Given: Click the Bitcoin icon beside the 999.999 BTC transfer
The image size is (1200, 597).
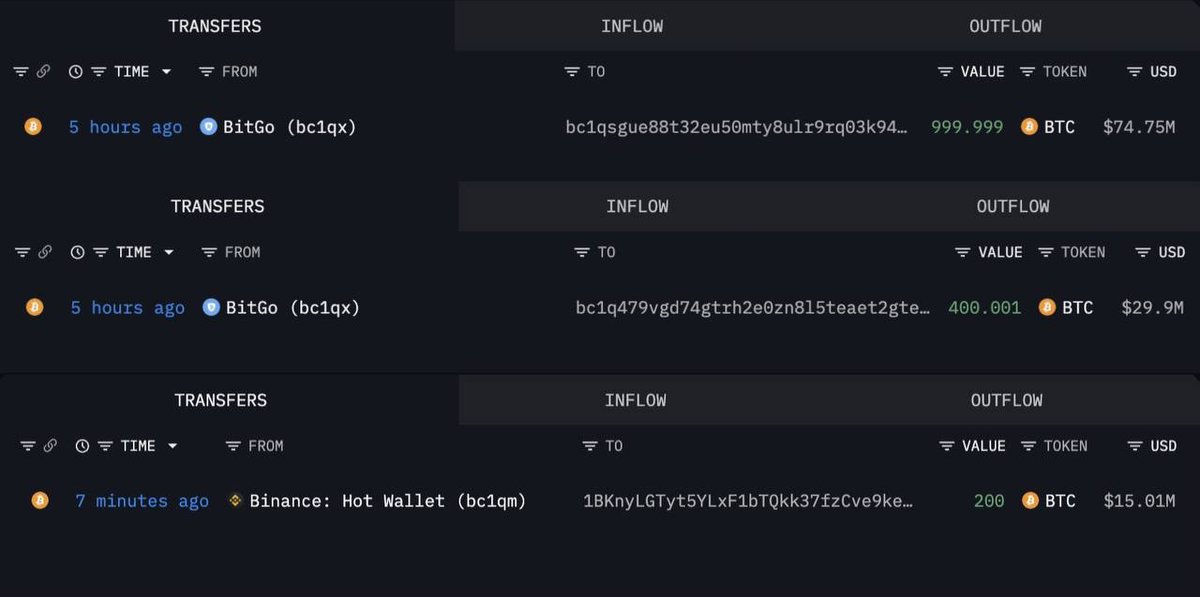Looking at the screenshot, I should [33, 127].
